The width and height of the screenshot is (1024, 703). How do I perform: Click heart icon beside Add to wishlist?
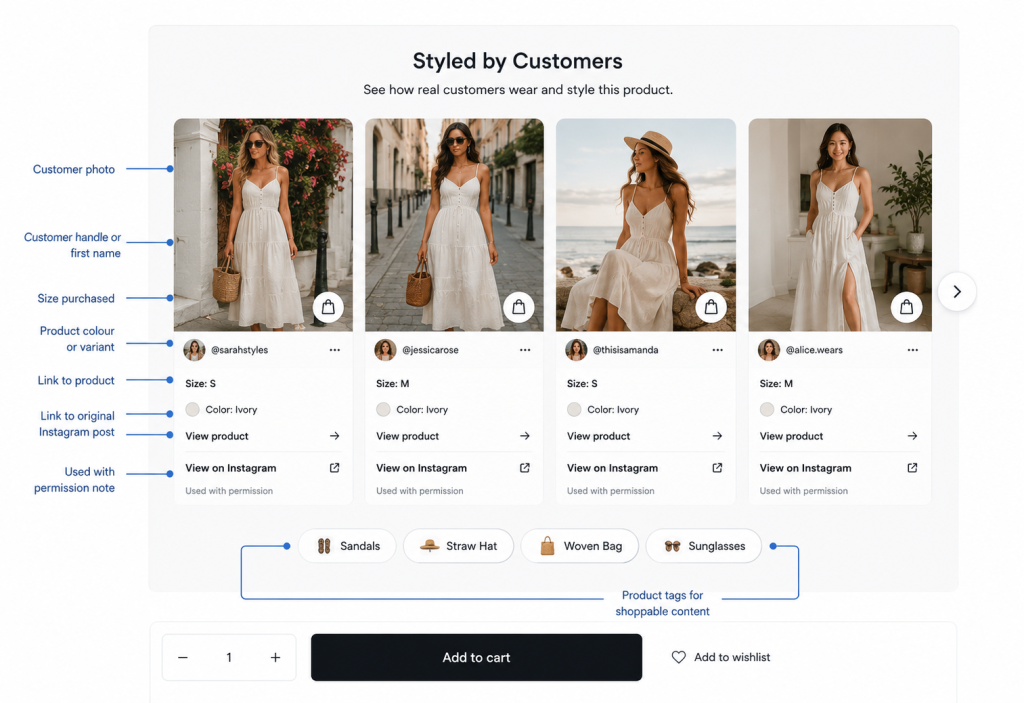(x=679, y=657)
